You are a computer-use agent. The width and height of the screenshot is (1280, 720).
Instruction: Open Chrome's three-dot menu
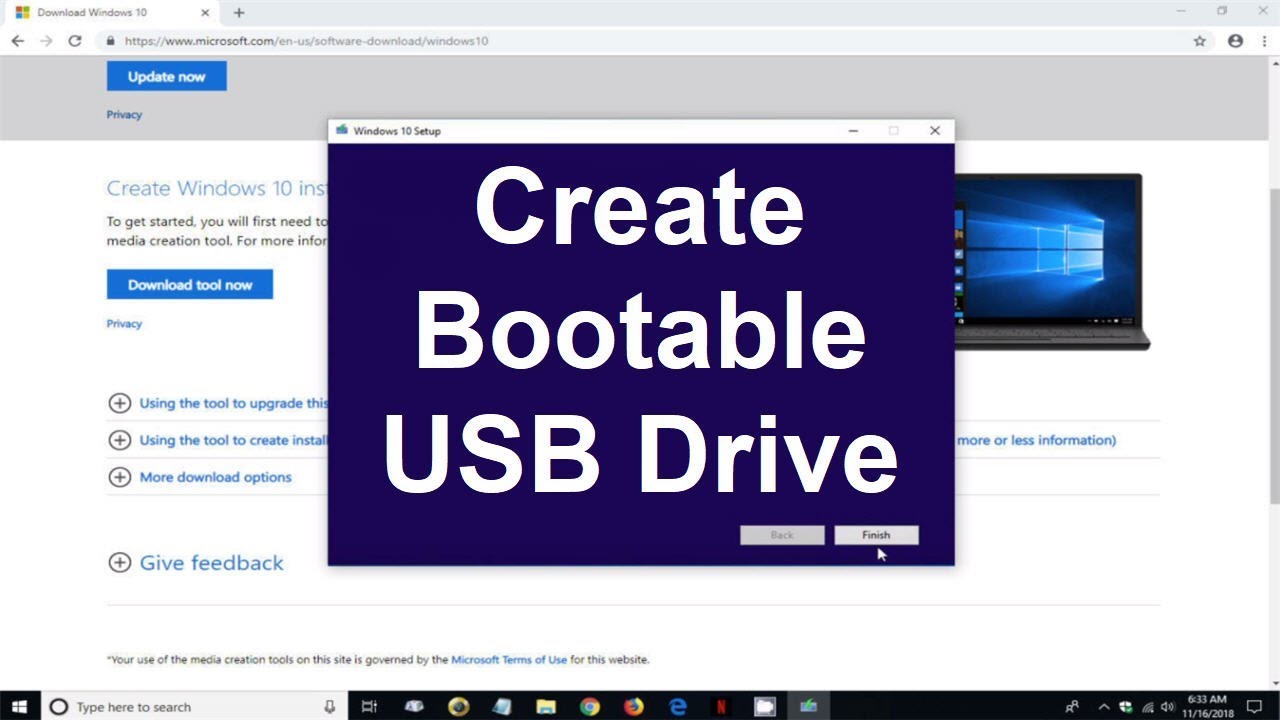1264,41
